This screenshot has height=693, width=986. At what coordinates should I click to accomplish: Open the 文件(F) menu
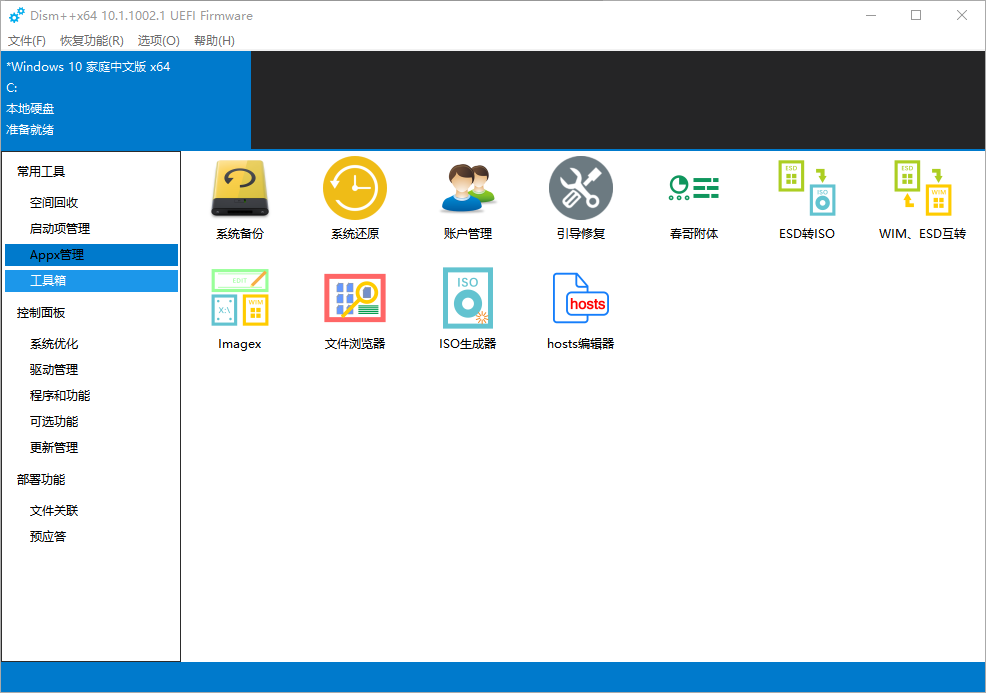pyautogui.click(x=27, y=41)
